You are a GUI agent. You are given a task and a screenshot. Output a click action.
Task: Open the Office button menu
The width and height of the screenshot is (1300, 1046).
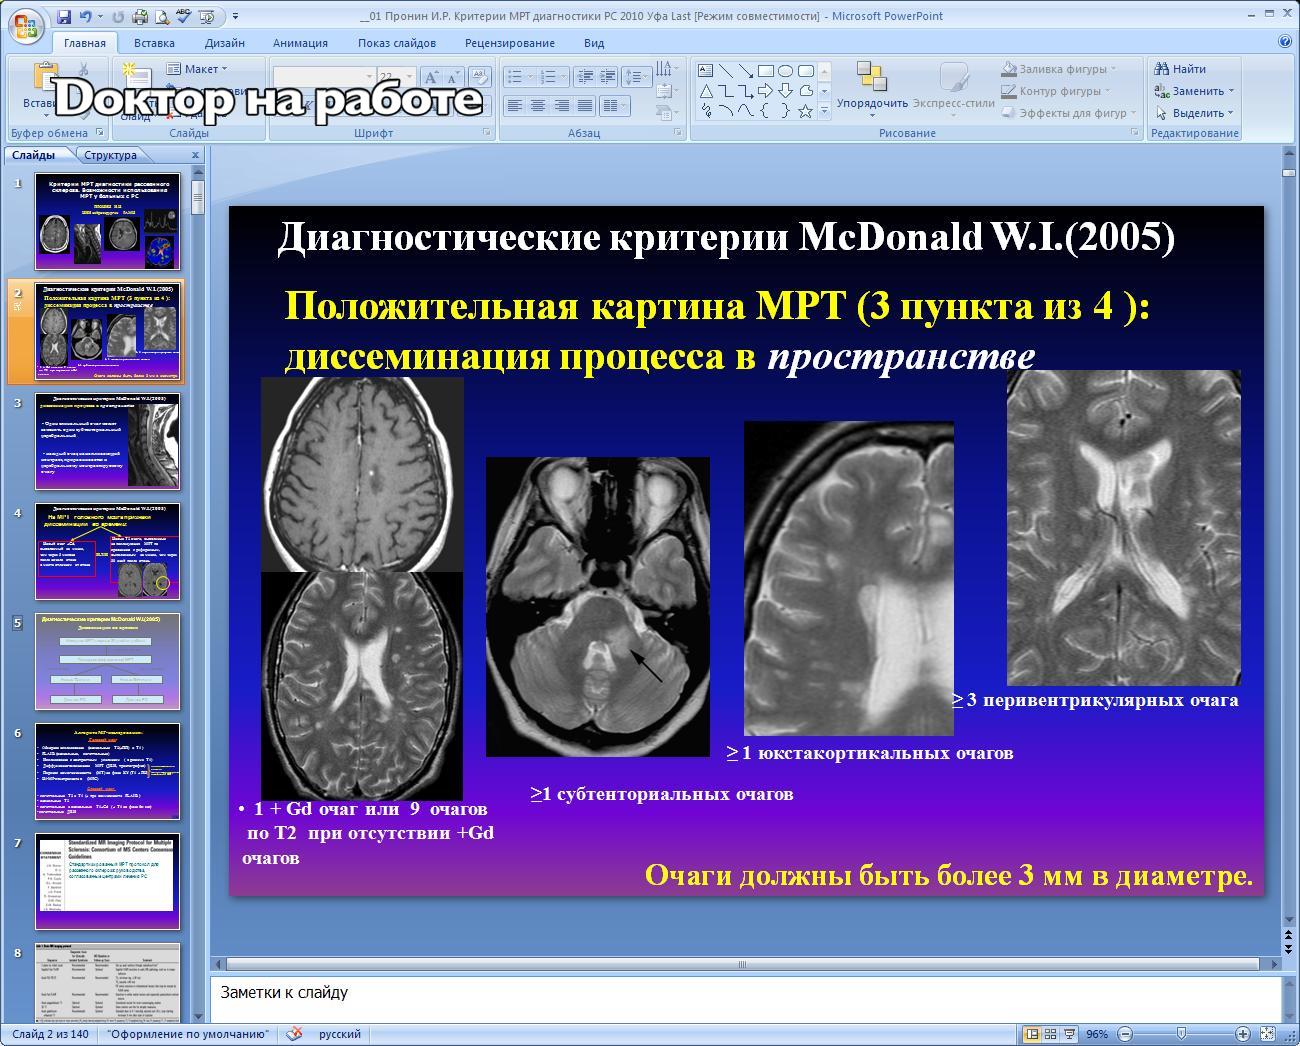point(27,26)
